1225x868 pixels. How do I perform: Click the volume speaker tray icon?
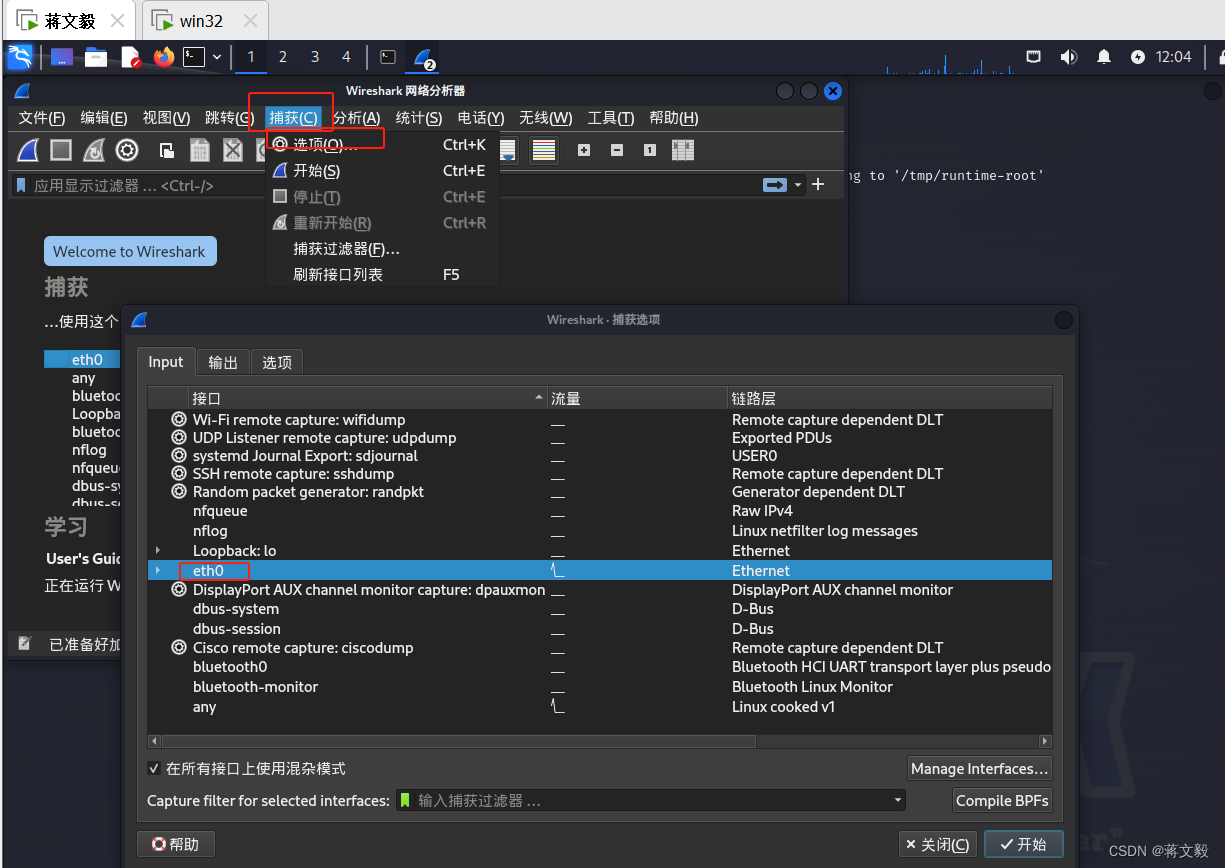tap(1068, 57)
